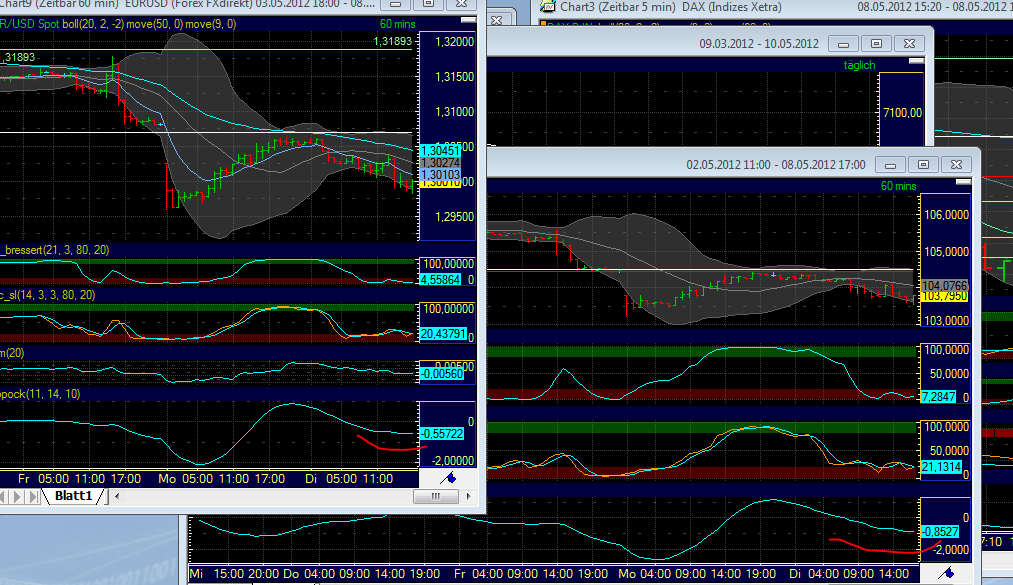Click the yellow 103,7950 price label
1013x585 pixels.
click(943, 297)
